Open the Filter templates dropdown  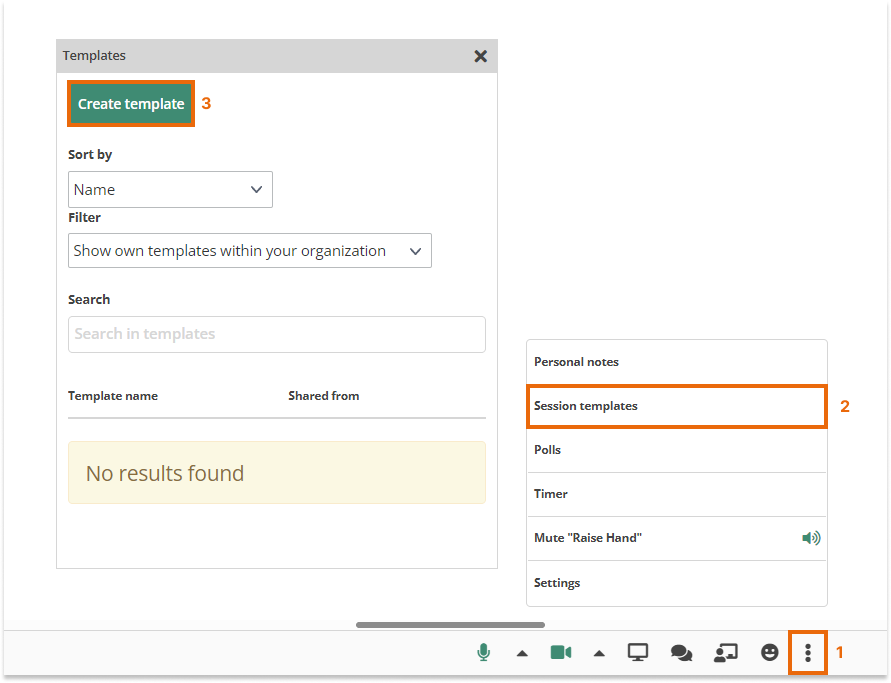(250, 251)
